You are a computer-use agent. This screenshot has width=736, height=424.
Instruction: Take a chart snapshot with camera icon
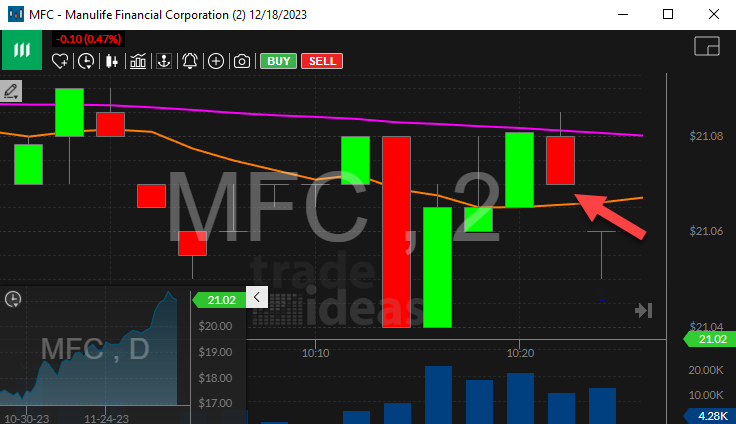coord(242,61)
